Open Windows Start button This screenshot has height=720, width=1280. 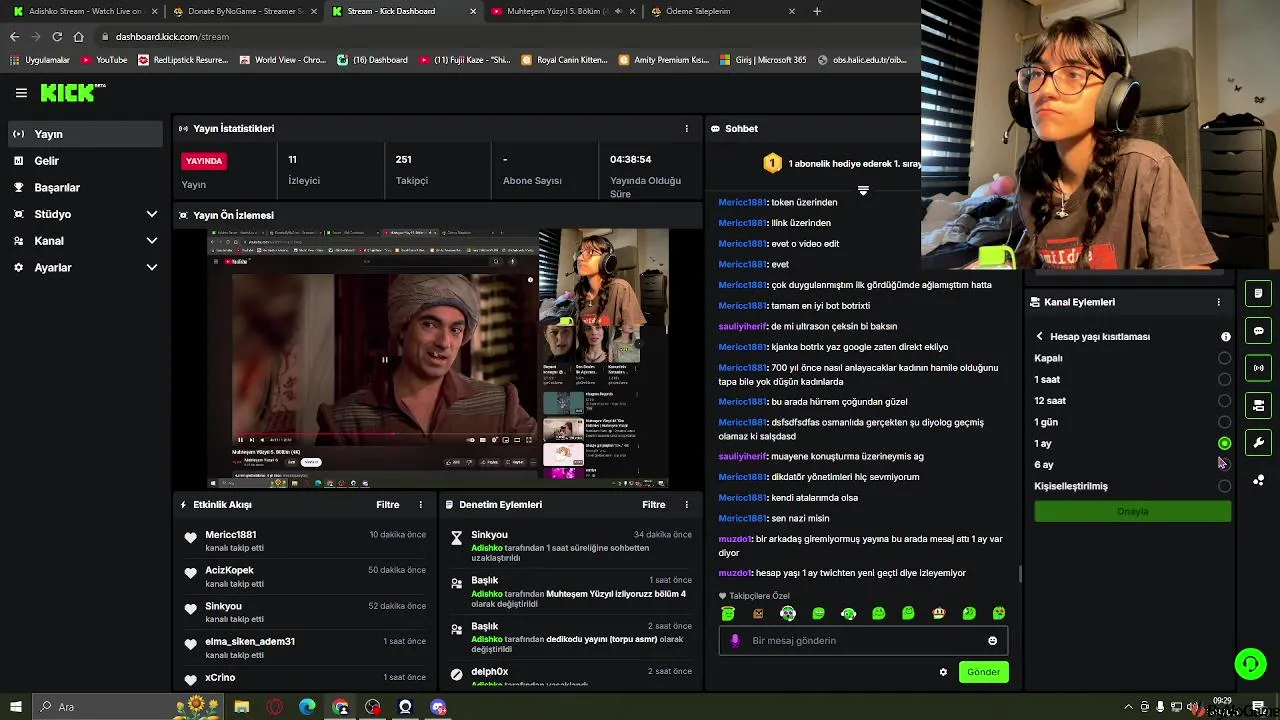pos(16,707)
